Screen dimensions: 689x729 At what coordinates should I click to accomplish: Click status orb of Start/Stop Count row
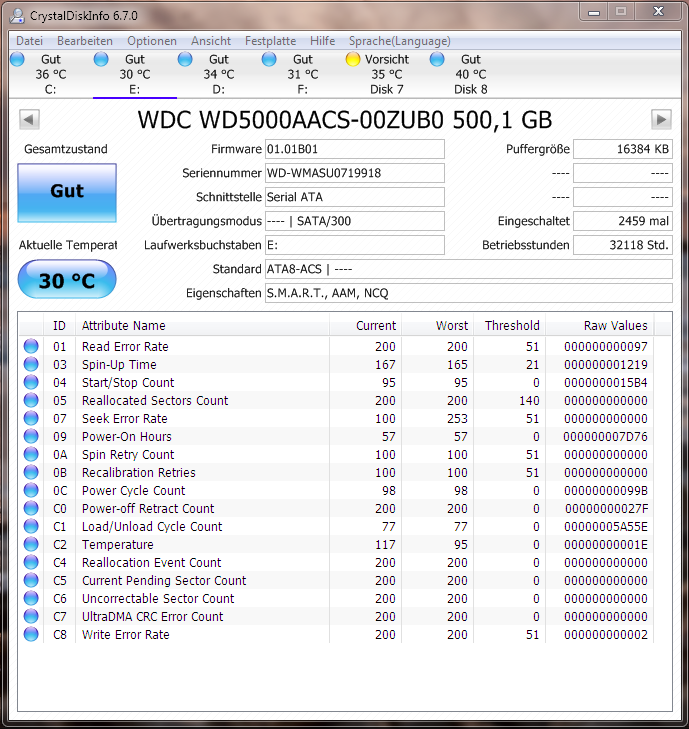pyautogui.click(x=31, y=382)
